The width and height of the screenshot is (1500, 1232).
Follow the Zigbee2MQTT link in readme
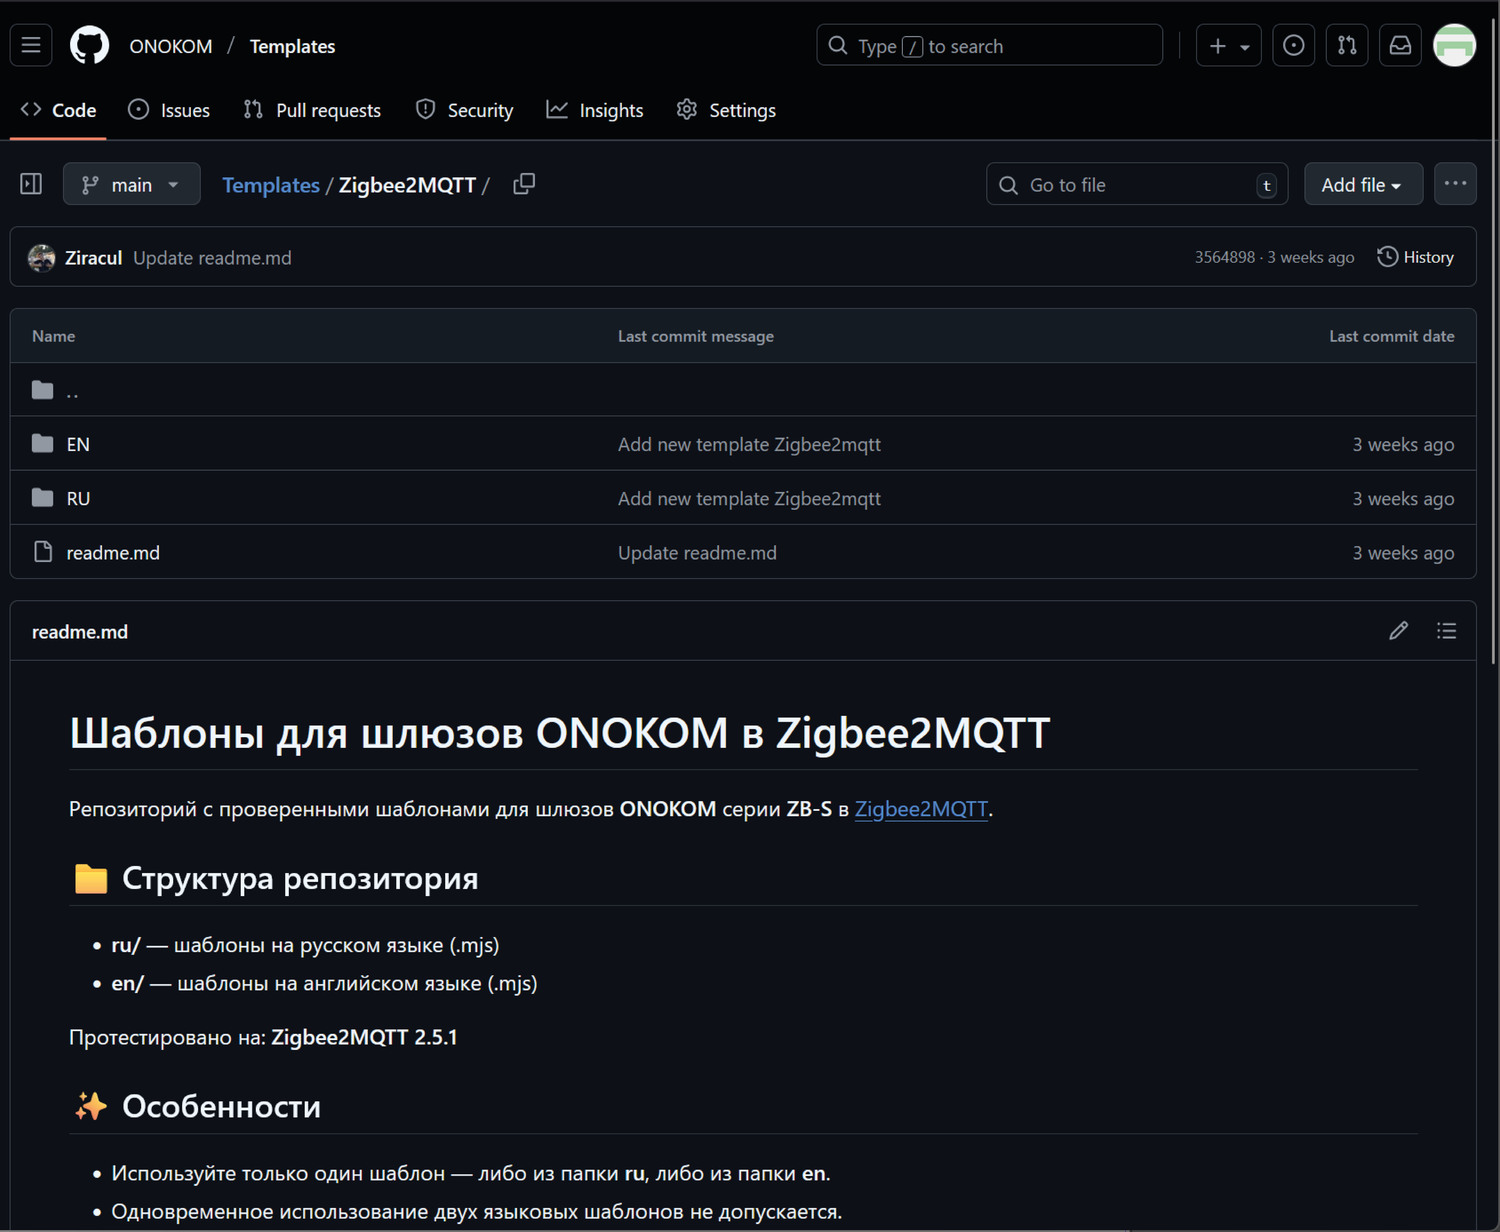pyautogui.click(x=920, y=809)
